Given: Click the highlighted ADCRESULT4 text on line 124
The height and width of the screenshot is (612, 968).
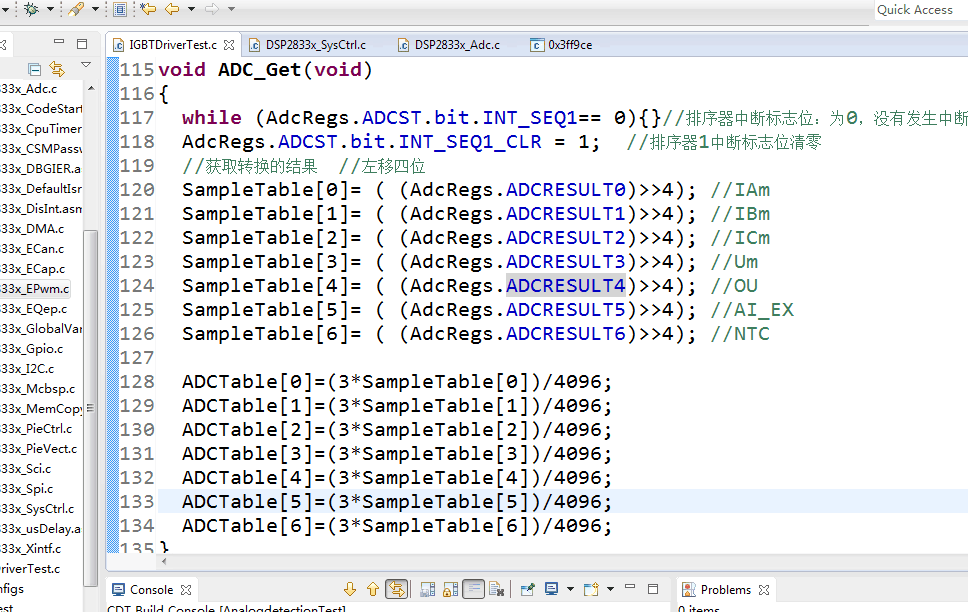Looking at the screenshot, I should coord(565,285).
